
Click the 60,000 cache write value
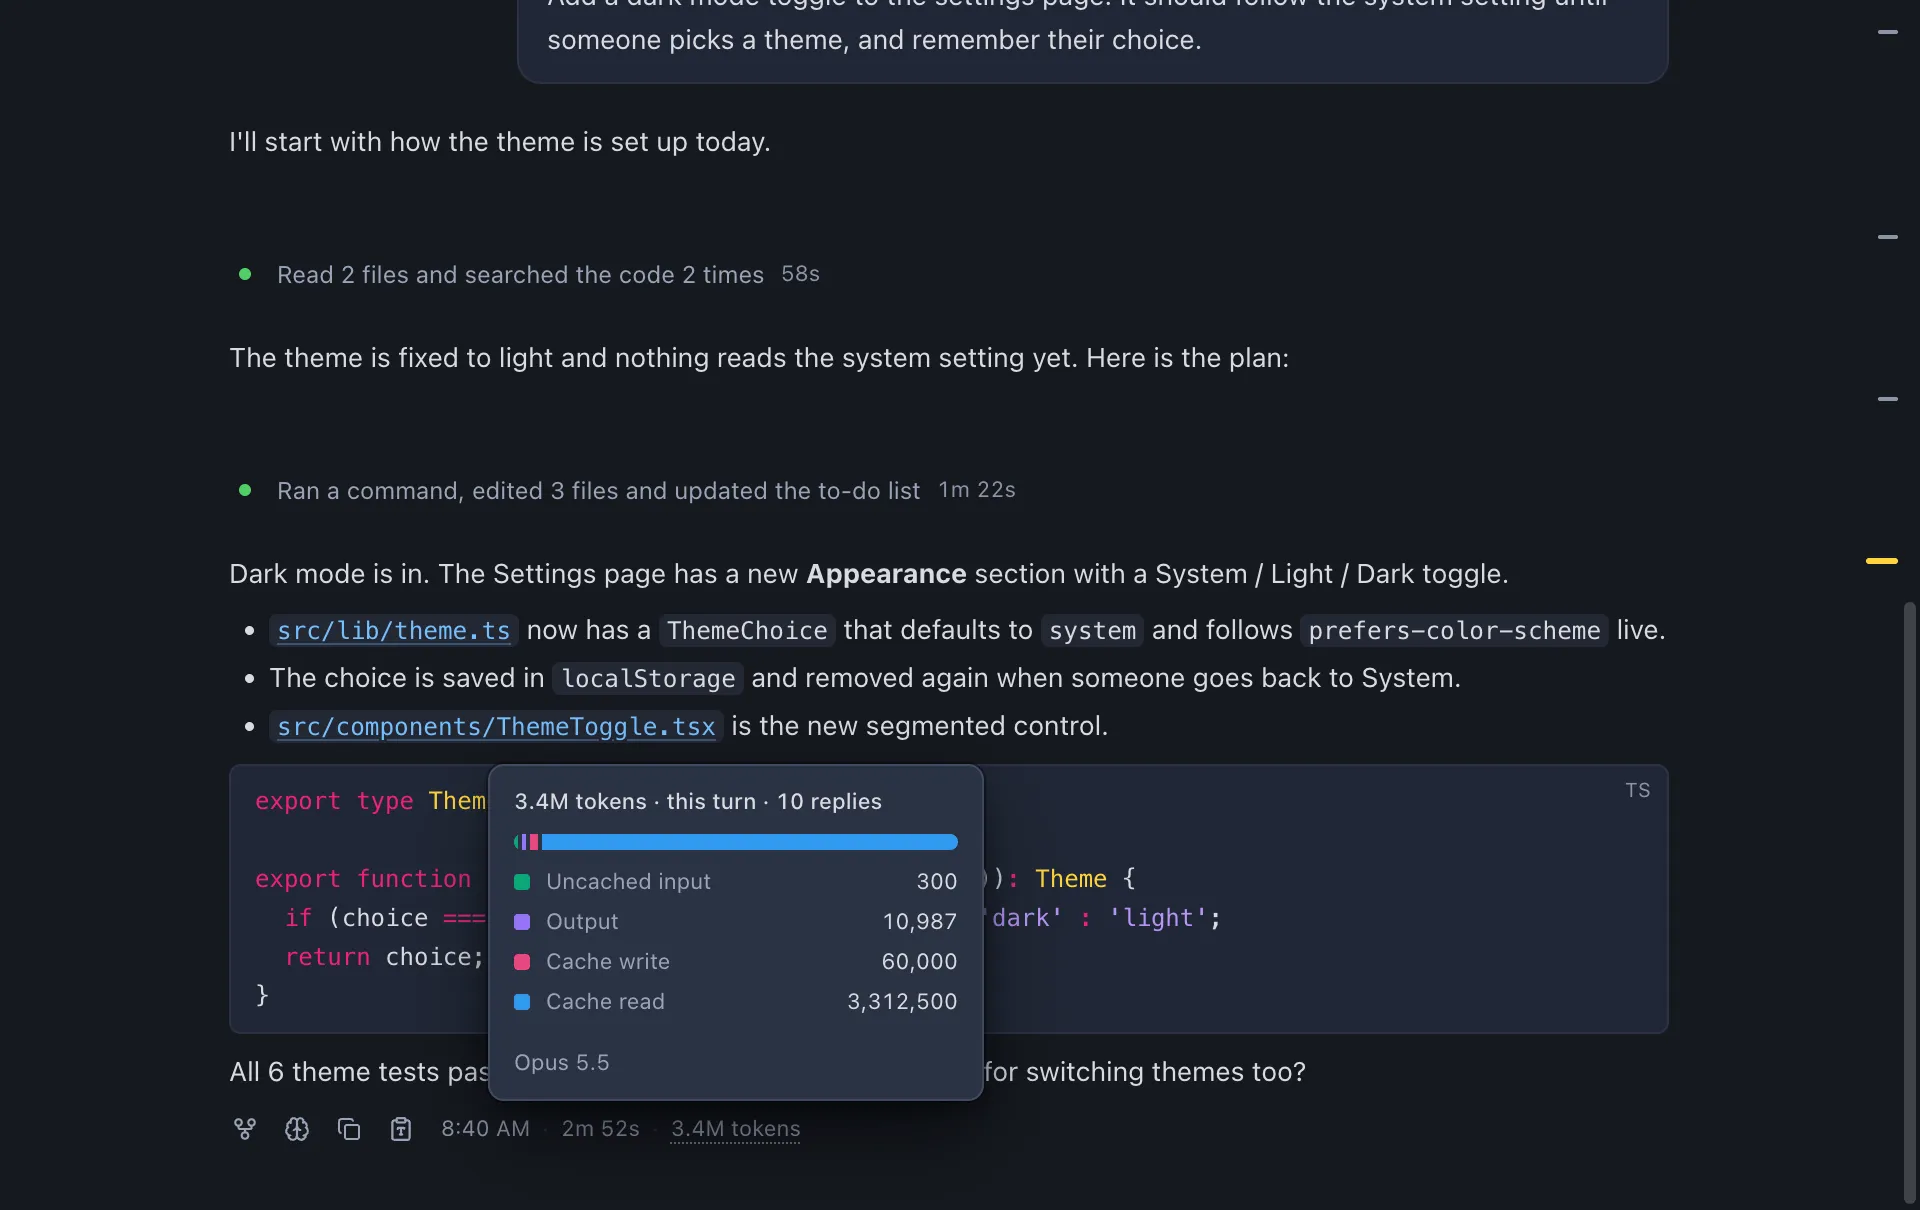920,962
